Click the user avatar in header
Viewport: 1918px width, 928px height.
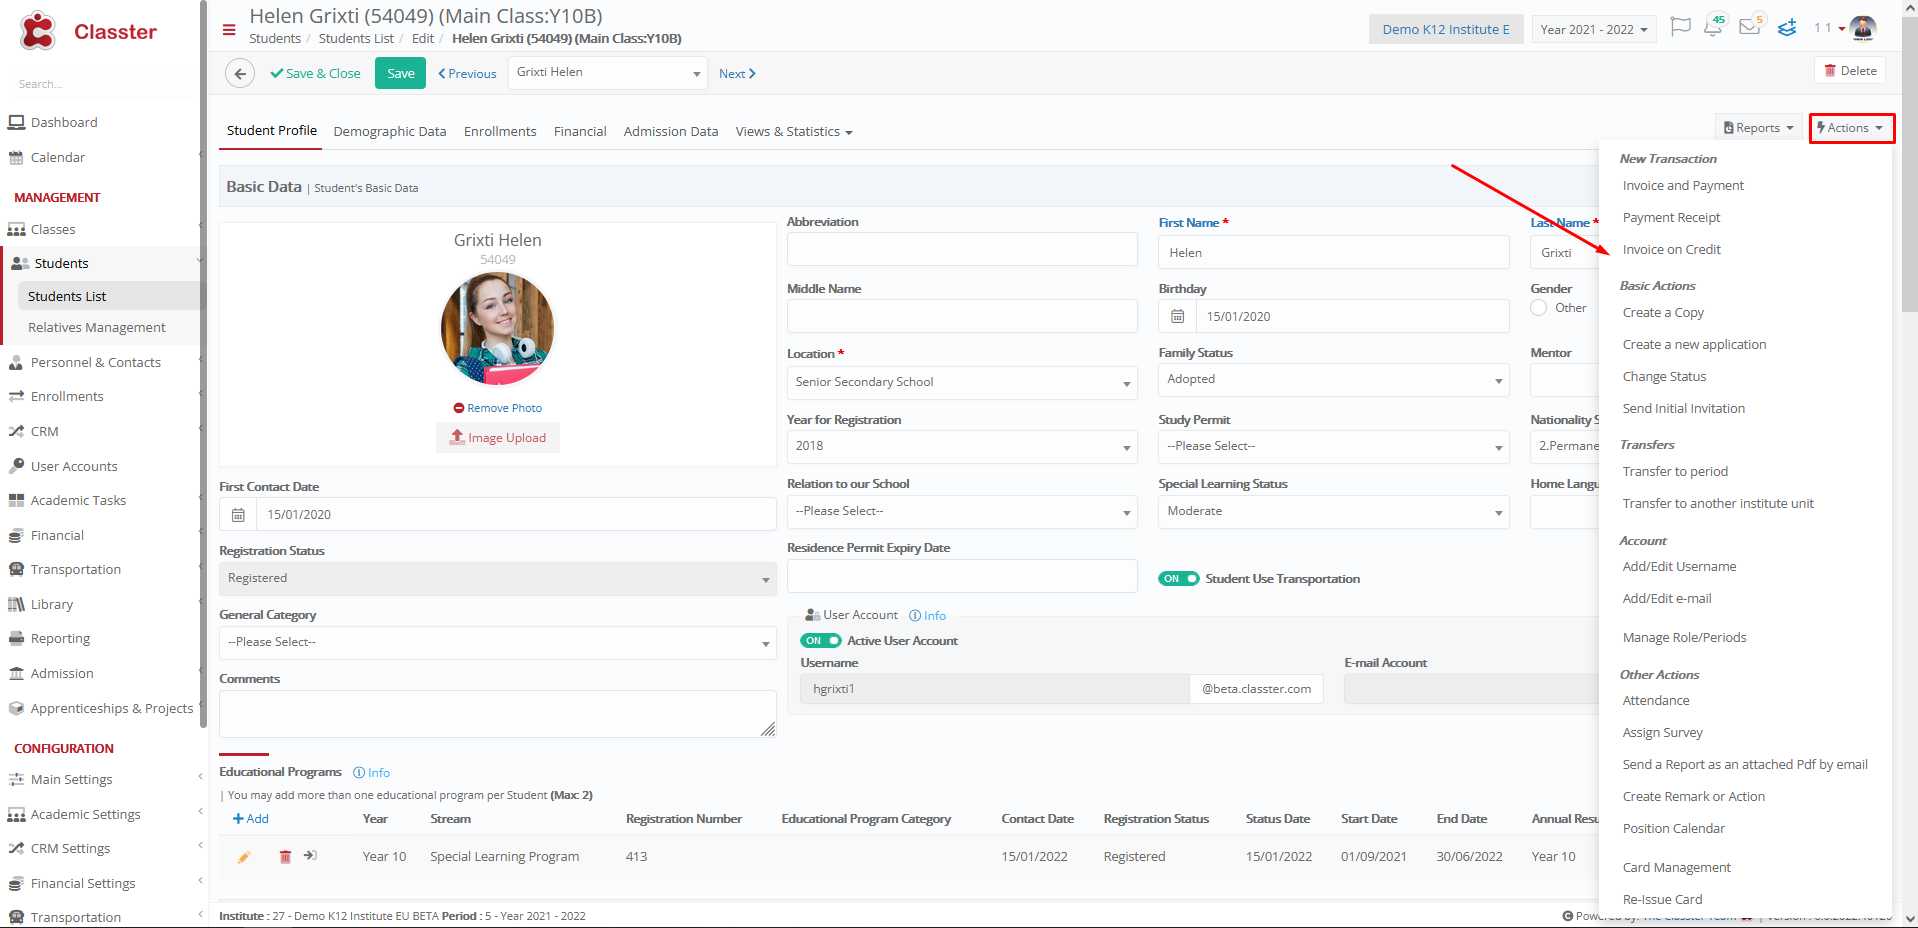tap(1863, 28)
